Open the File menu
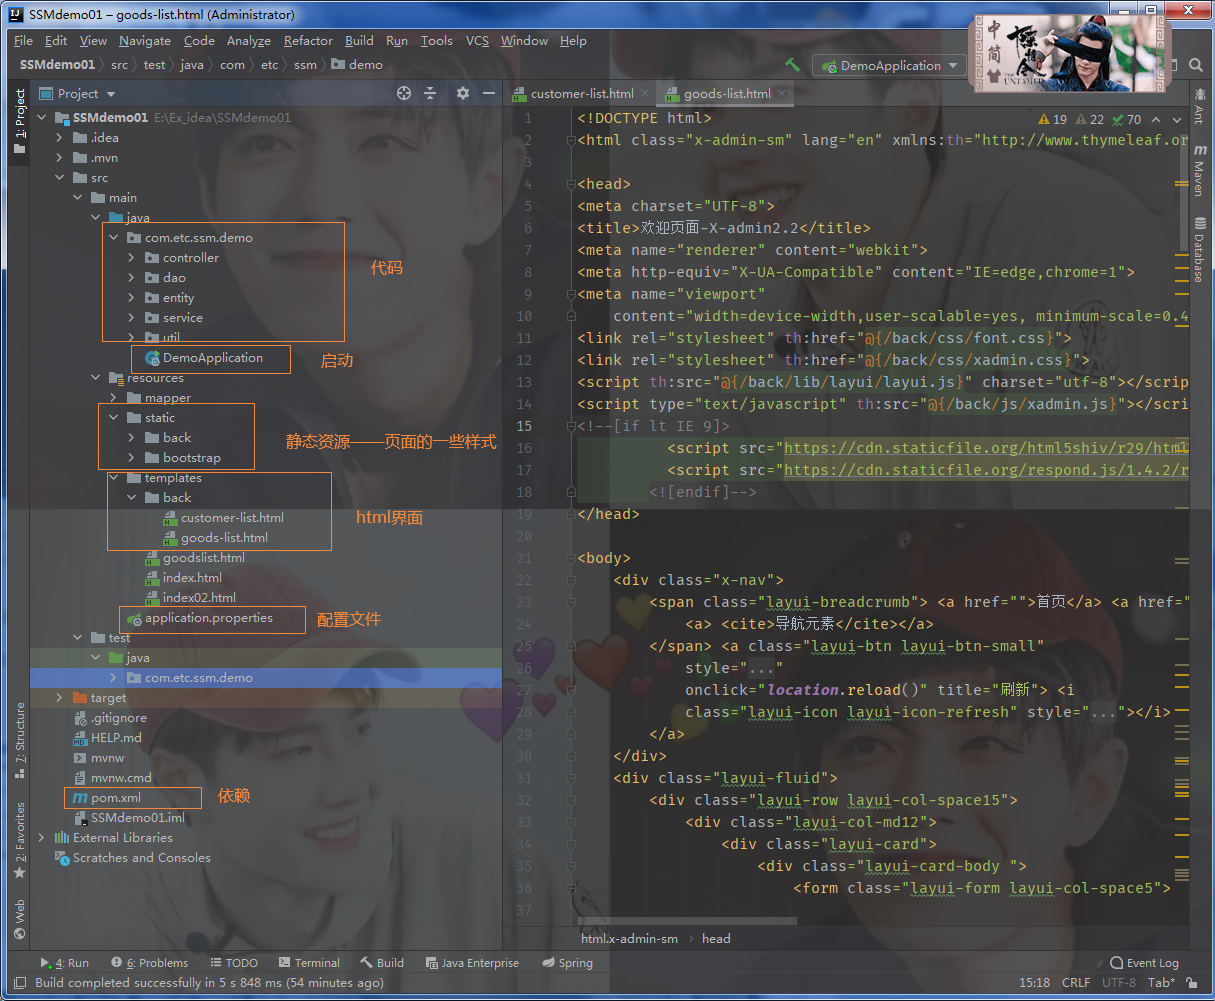The height and width of the screenshot is (1001, 1215). pos(24,41)
